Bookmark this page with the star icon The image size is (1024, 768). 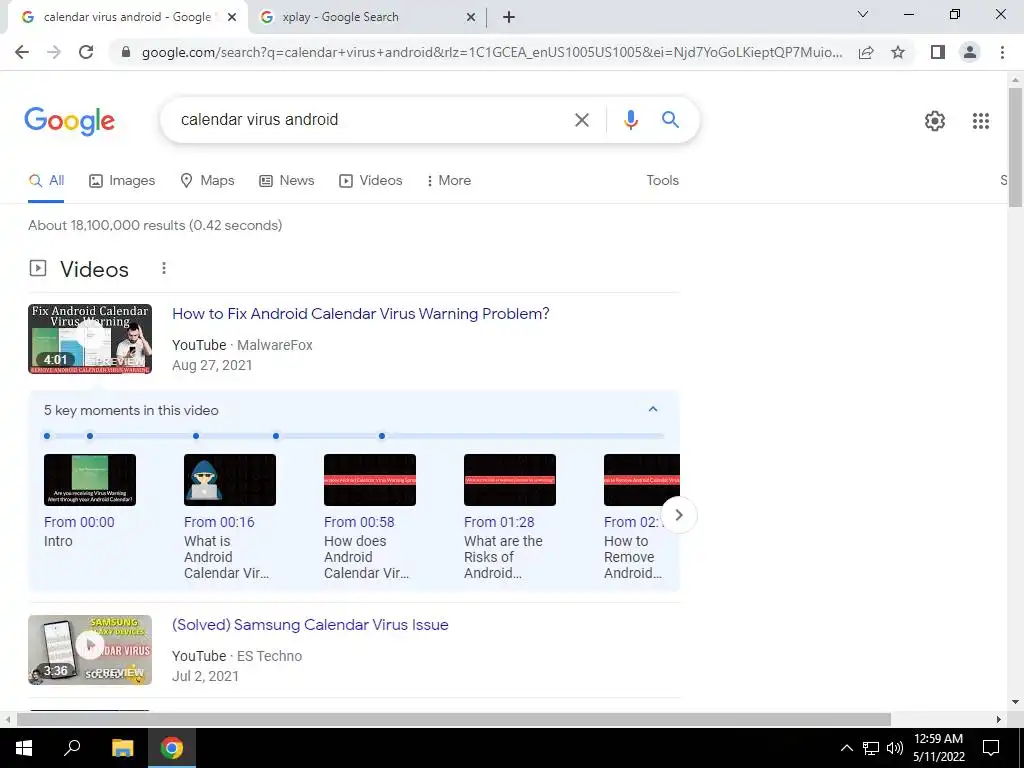coord(898,52)
